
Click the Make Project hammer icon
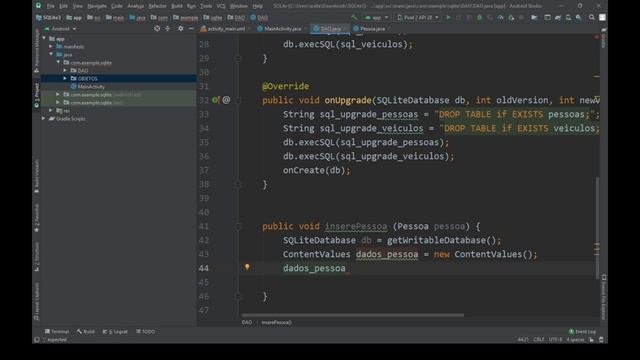coord(354,18)
